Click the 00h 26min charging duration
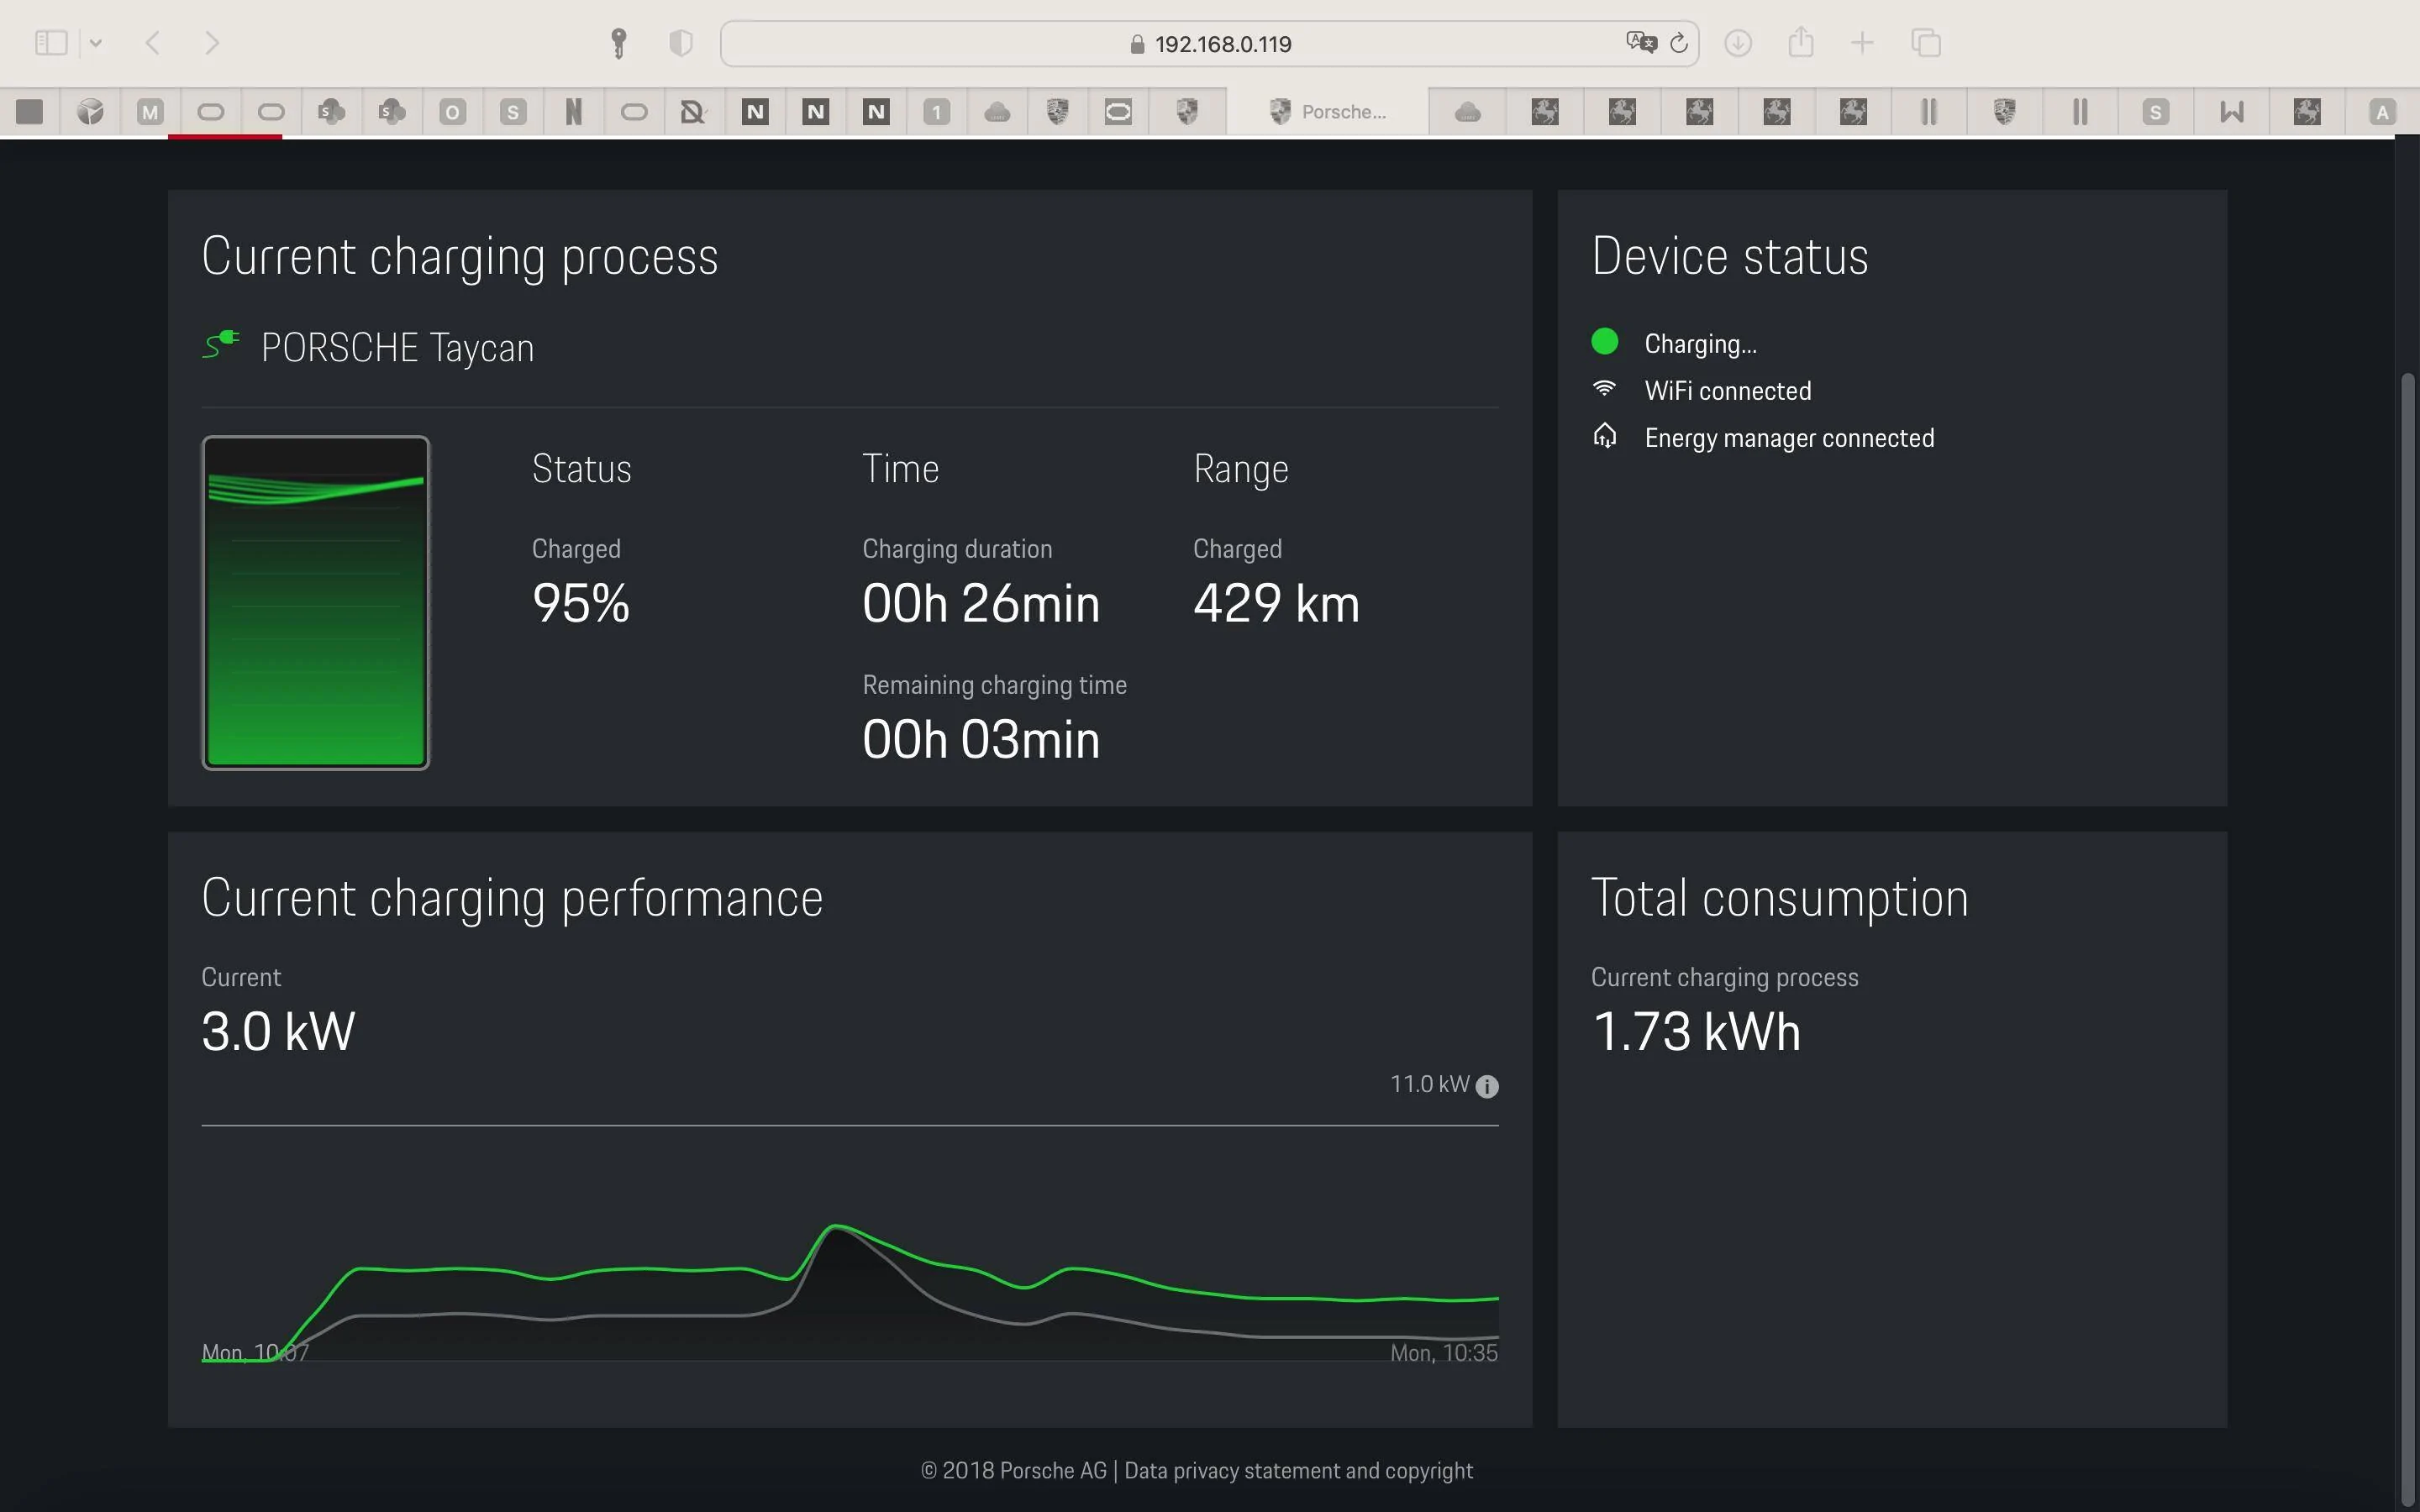This screenshot has width=2420, height=1512. (x=981, y=603)
